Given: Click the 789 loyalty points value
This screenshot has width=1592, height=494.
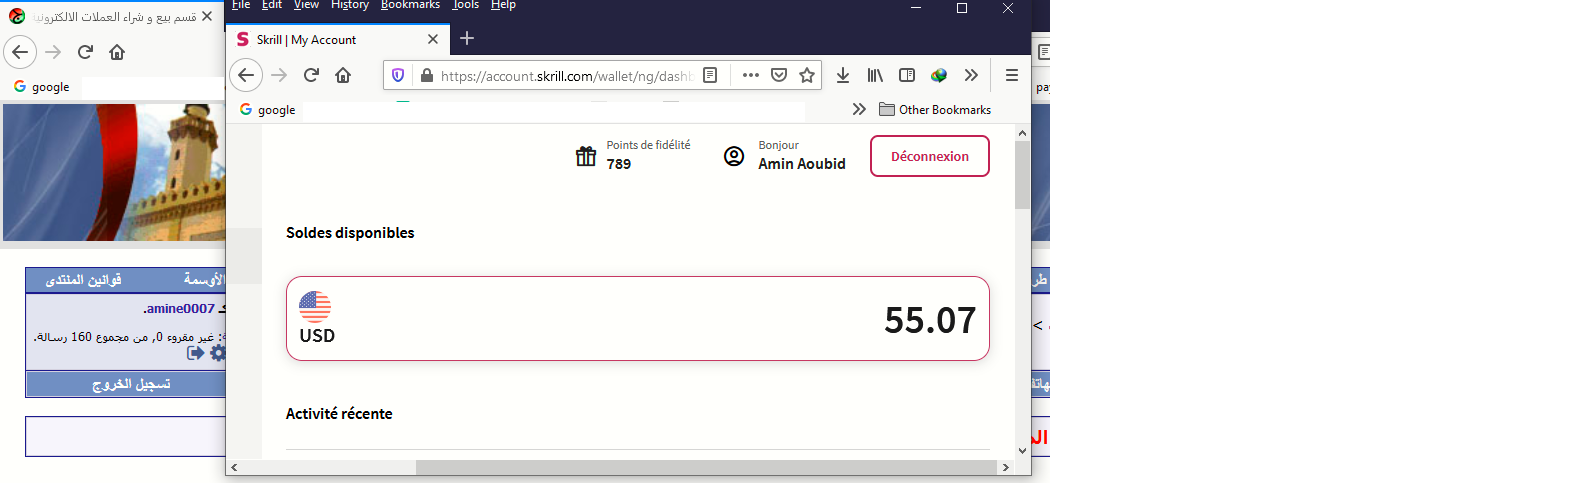Looking at the screenshot, I should click(x=619, y=164).
